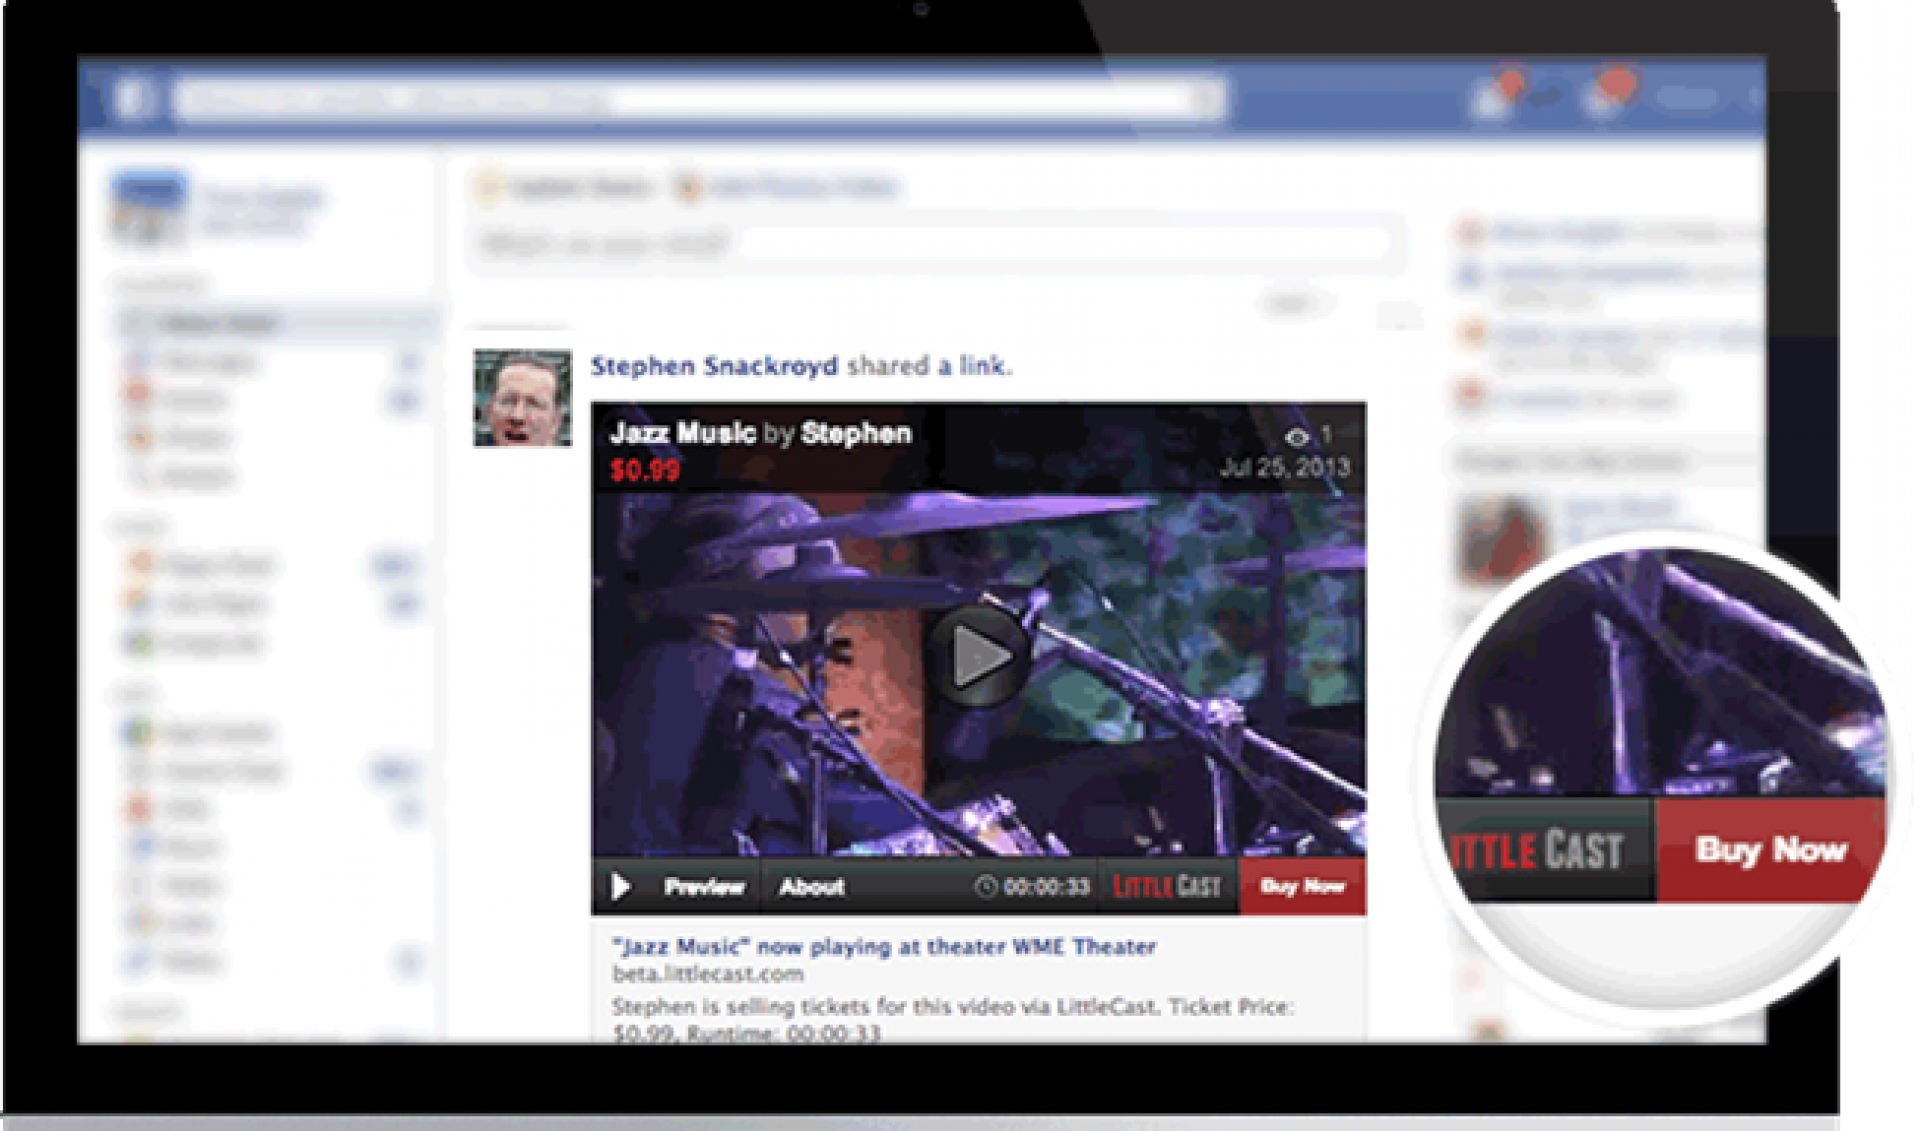
Task: Click the LittleCast logo in the player bar
Action: click(1165, 887)
